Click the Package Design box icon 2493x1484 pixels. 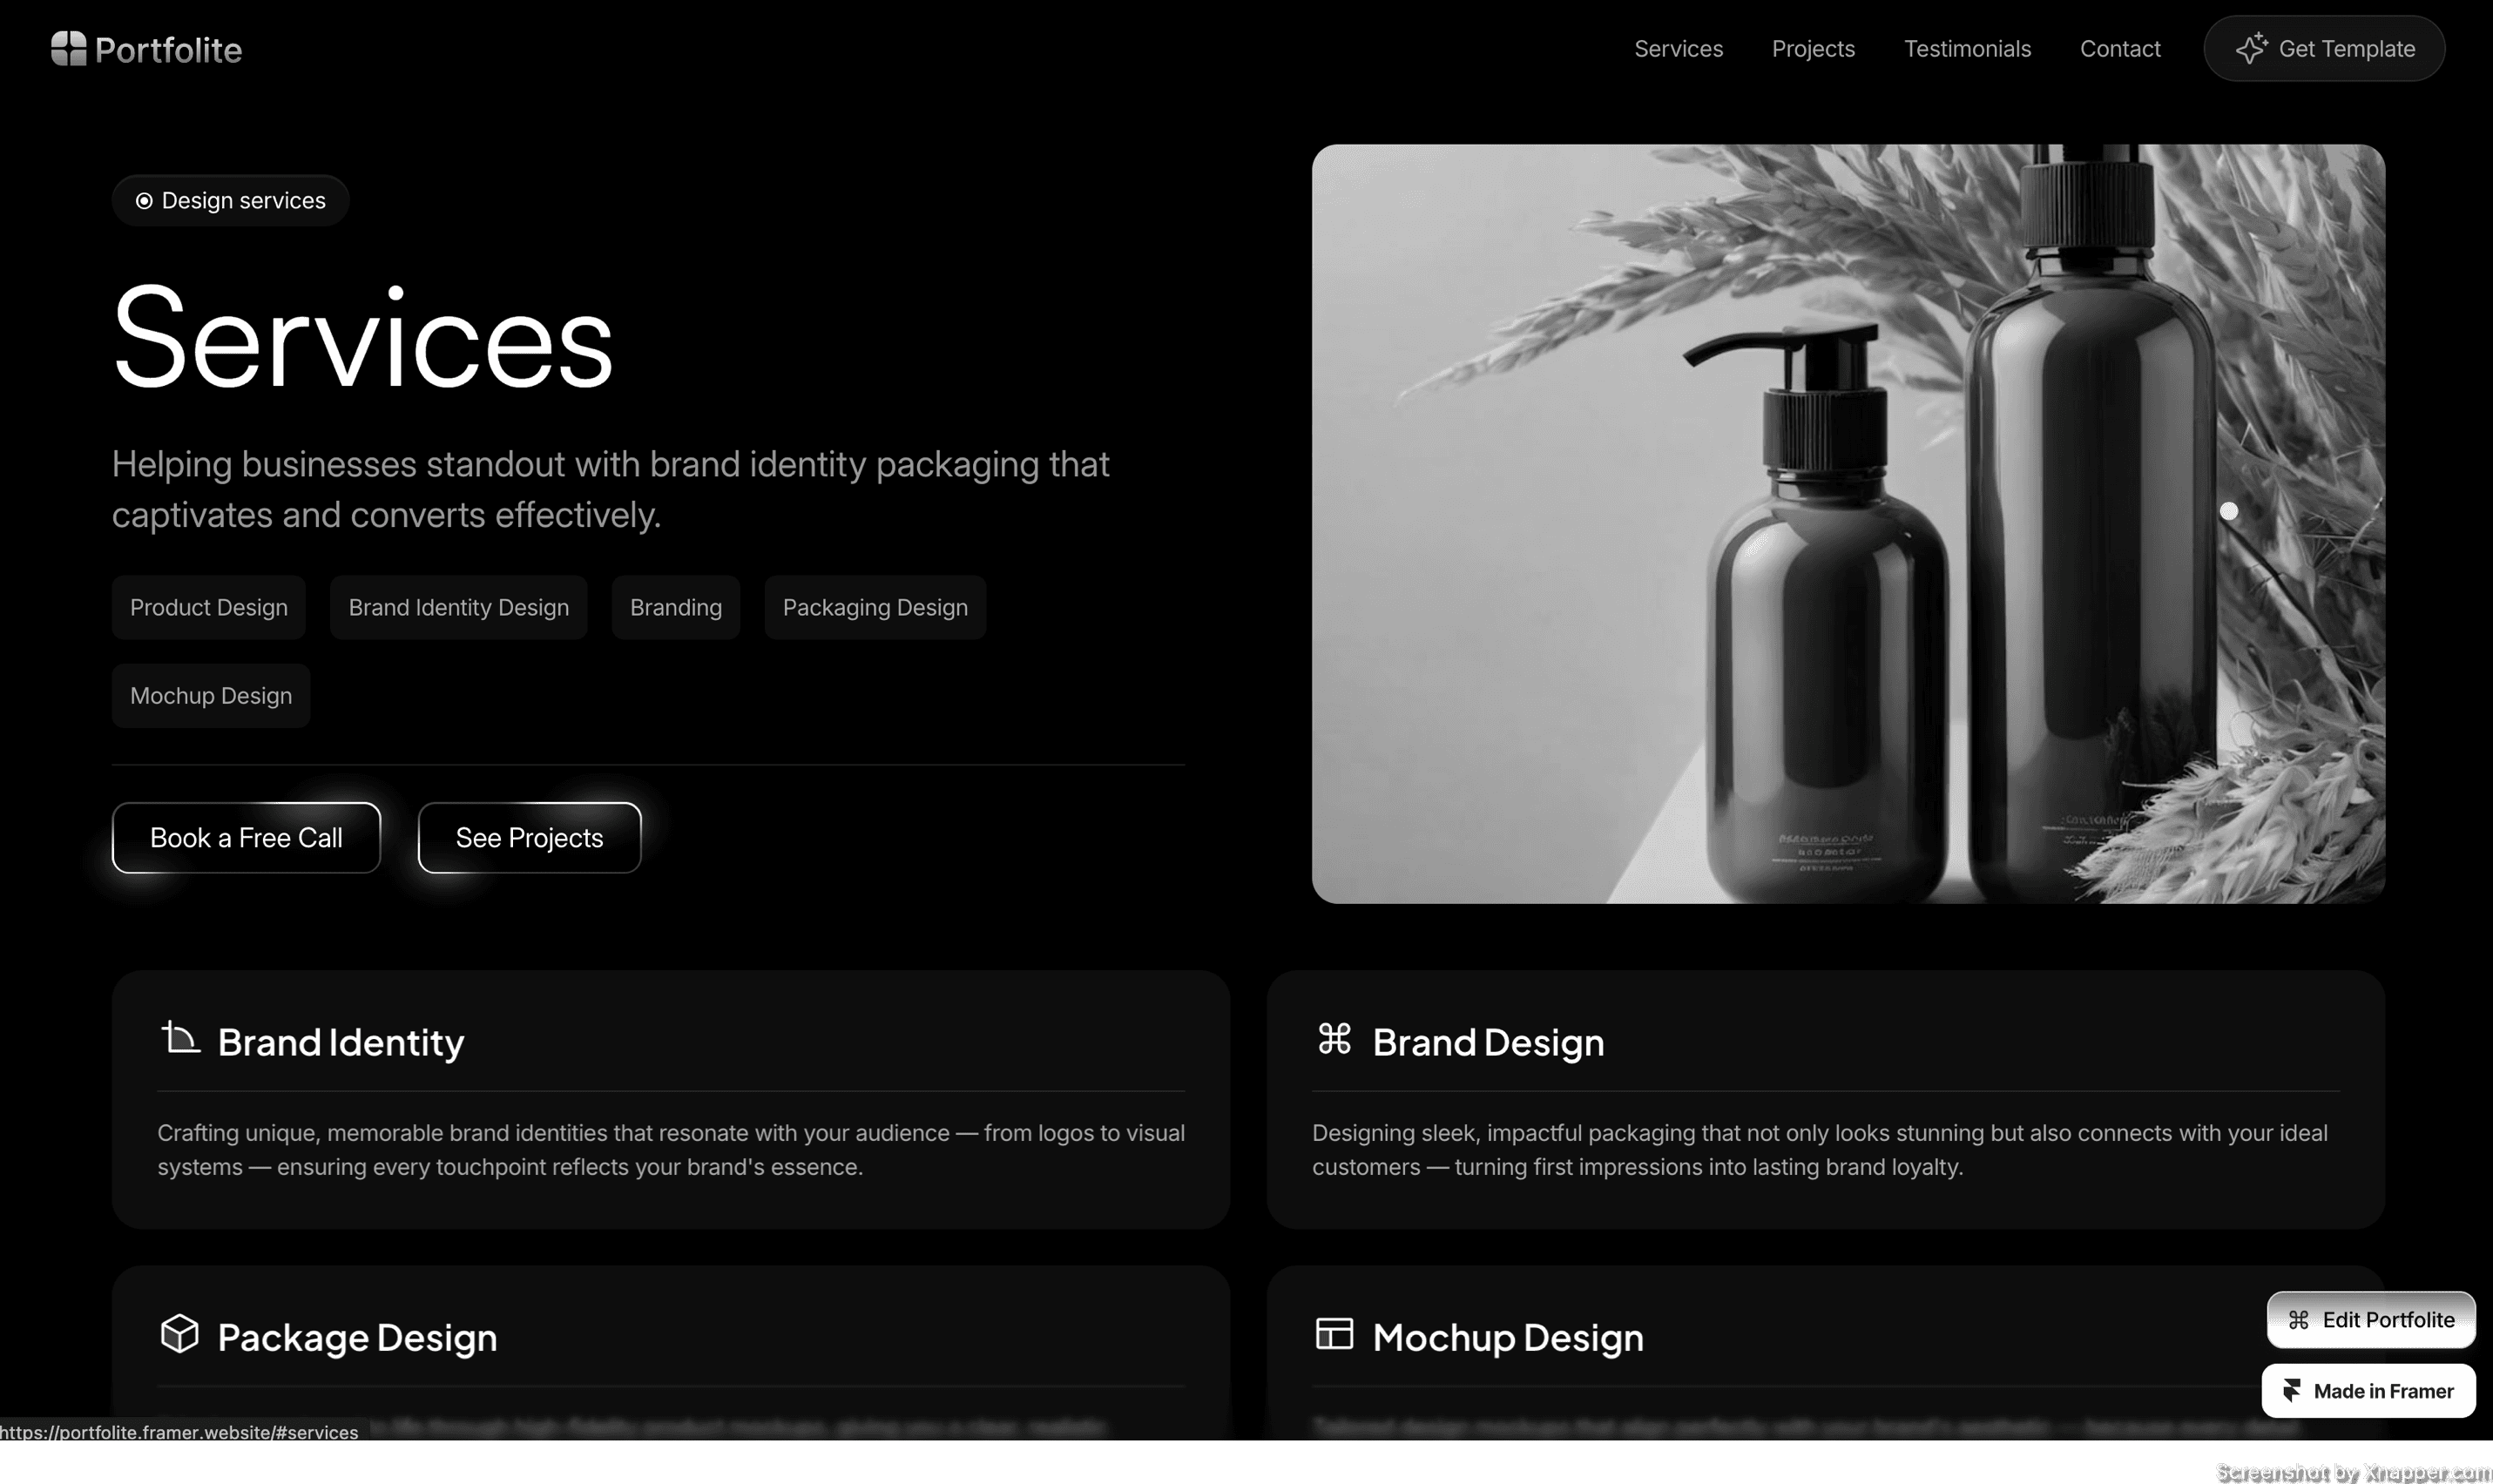pyautogui.click(x=180, y=1334)
